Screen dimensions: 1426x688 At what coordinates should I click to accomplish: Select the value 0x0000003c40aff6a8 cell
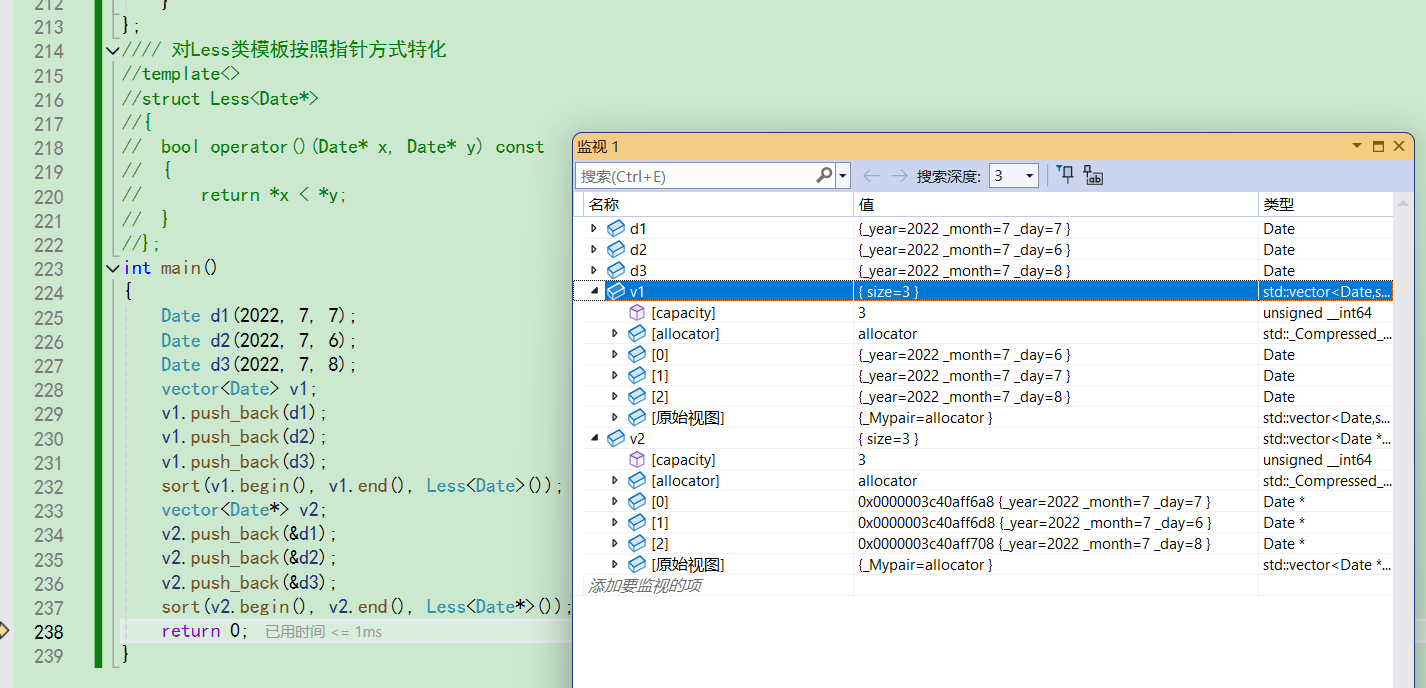1055,501
